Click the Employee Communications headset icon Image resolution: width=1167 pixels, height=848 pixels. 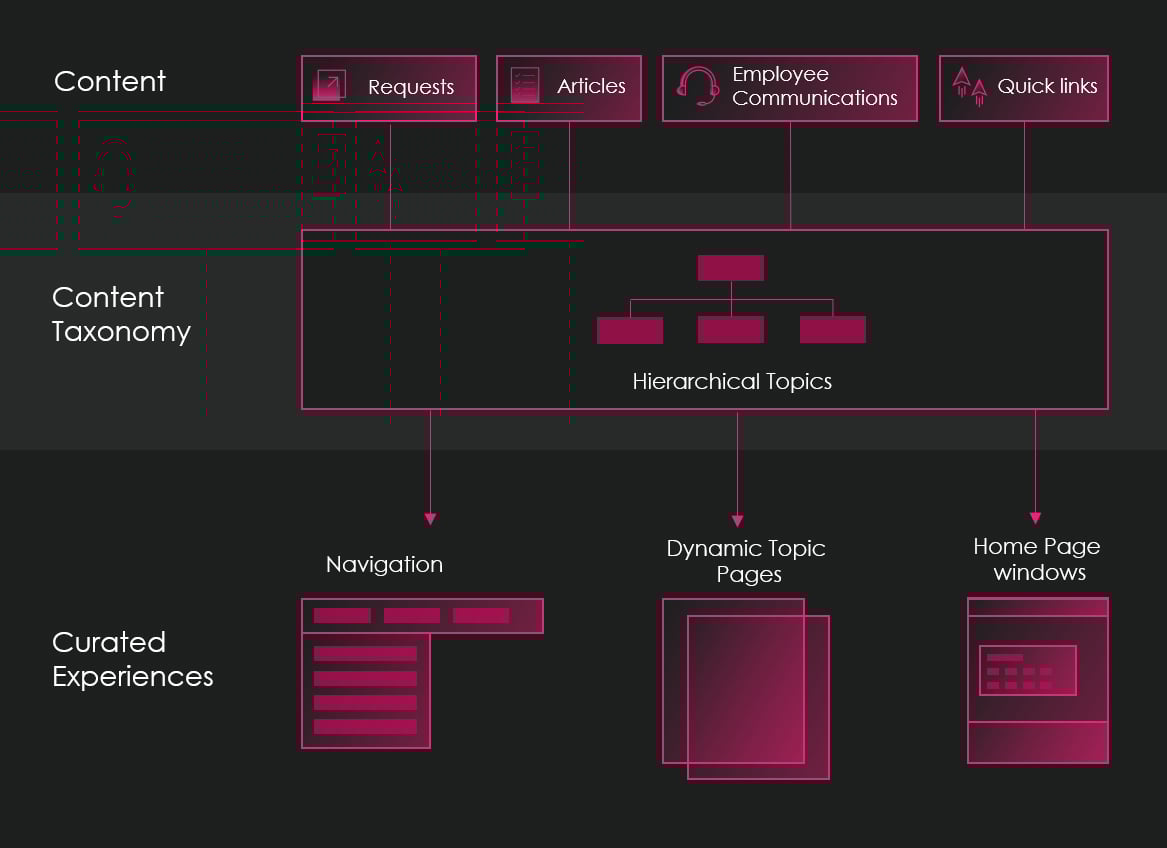coord(698,86)
